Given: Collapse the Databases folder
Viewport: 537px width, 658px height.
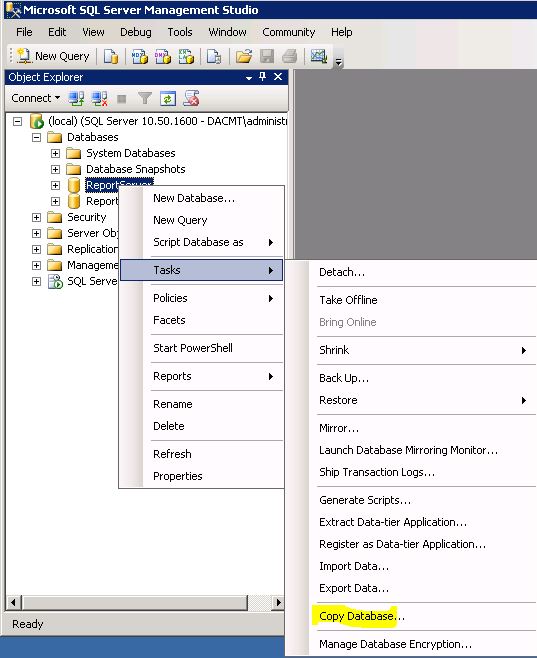Looking at the screenshot, I should pyautogui.click(x=36, y=137).
